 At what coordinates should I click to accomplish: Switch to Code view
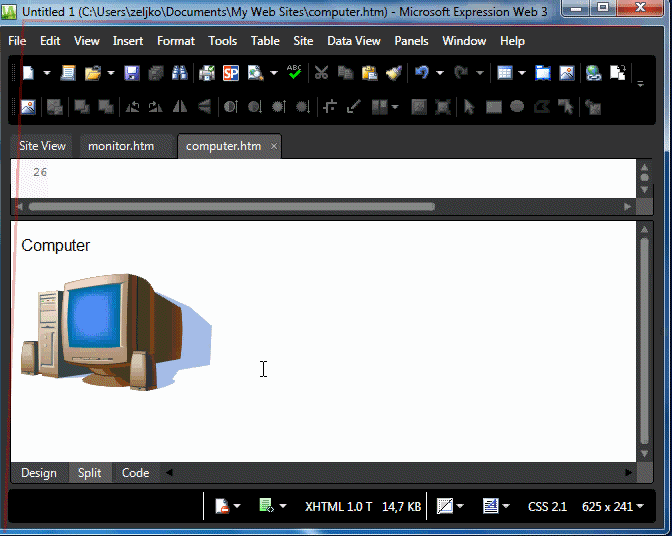click(x=135, y=473)
